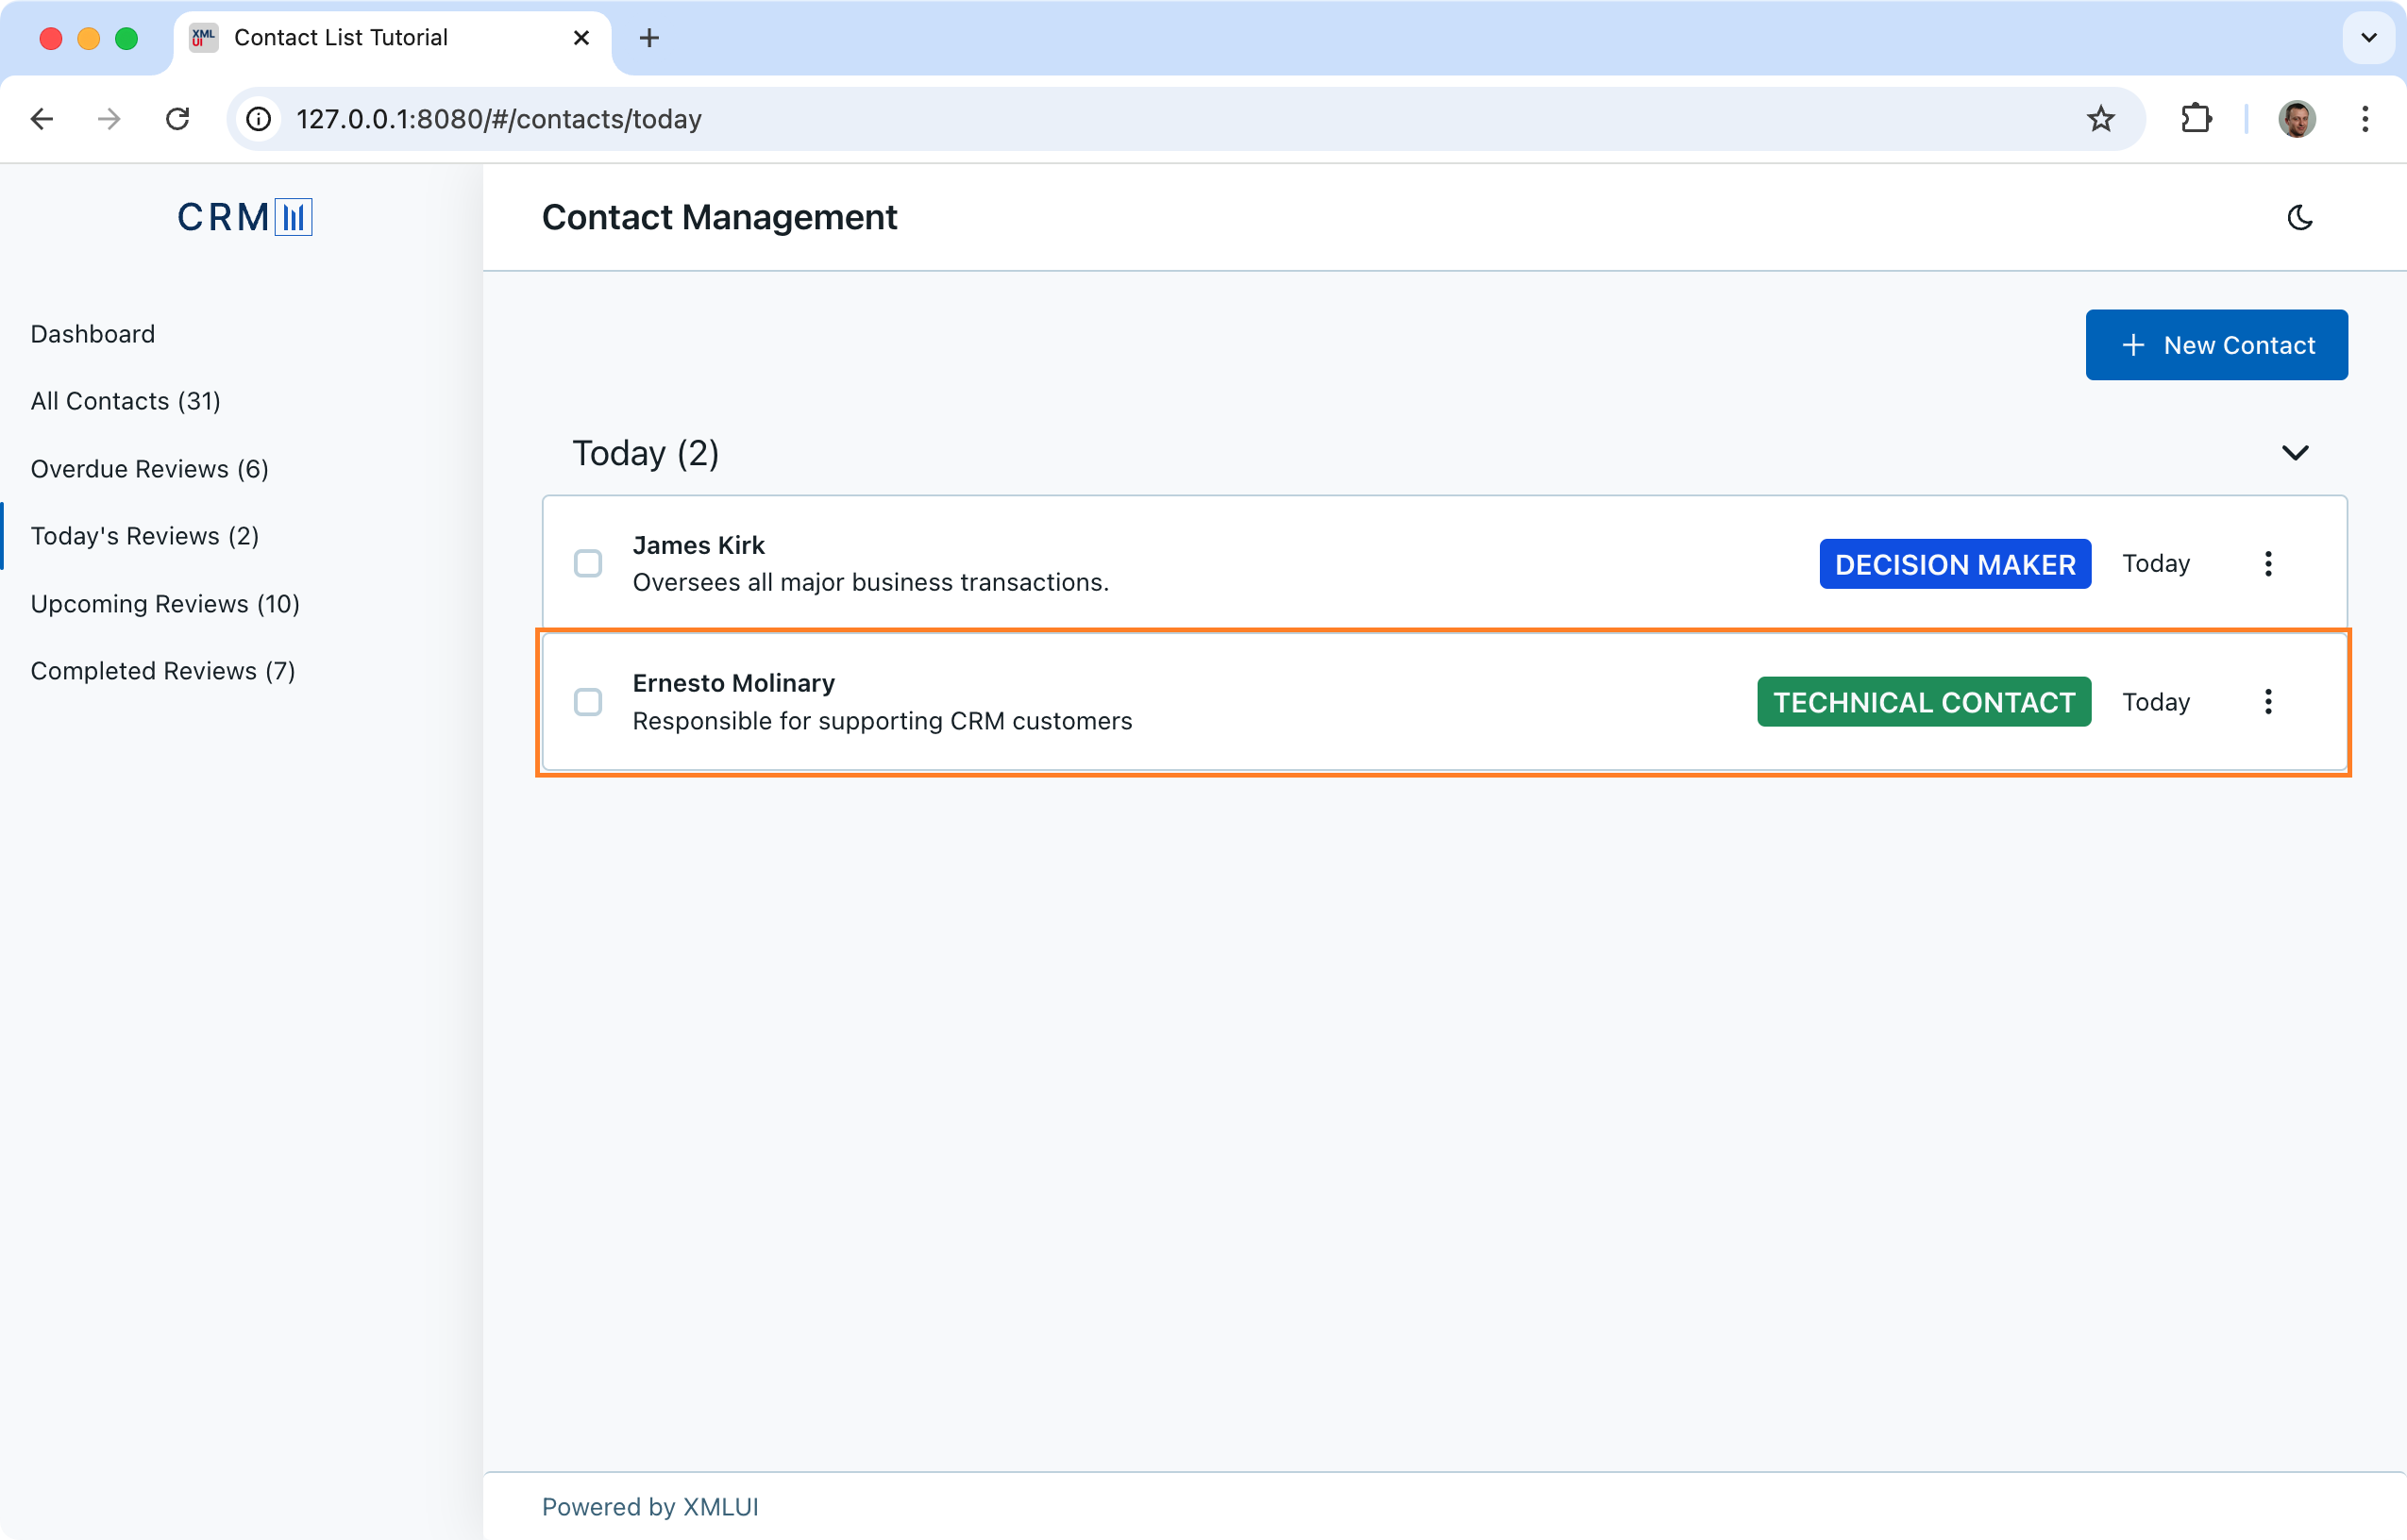Go to Upcoming Reviews (10)
Screen dimensions: 2407x1540
coord(165,604)
